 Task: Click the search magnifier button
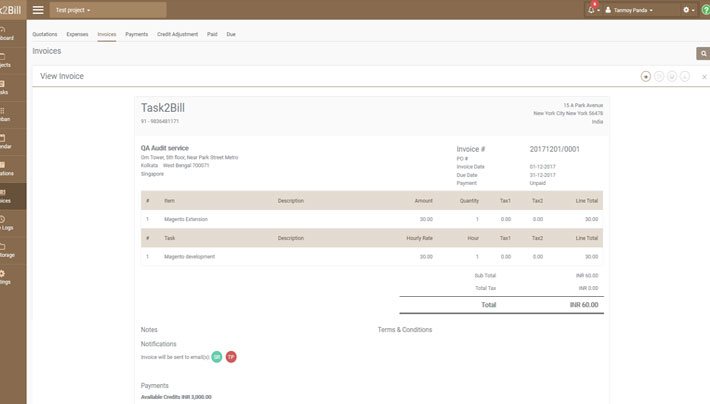point(702,53)
